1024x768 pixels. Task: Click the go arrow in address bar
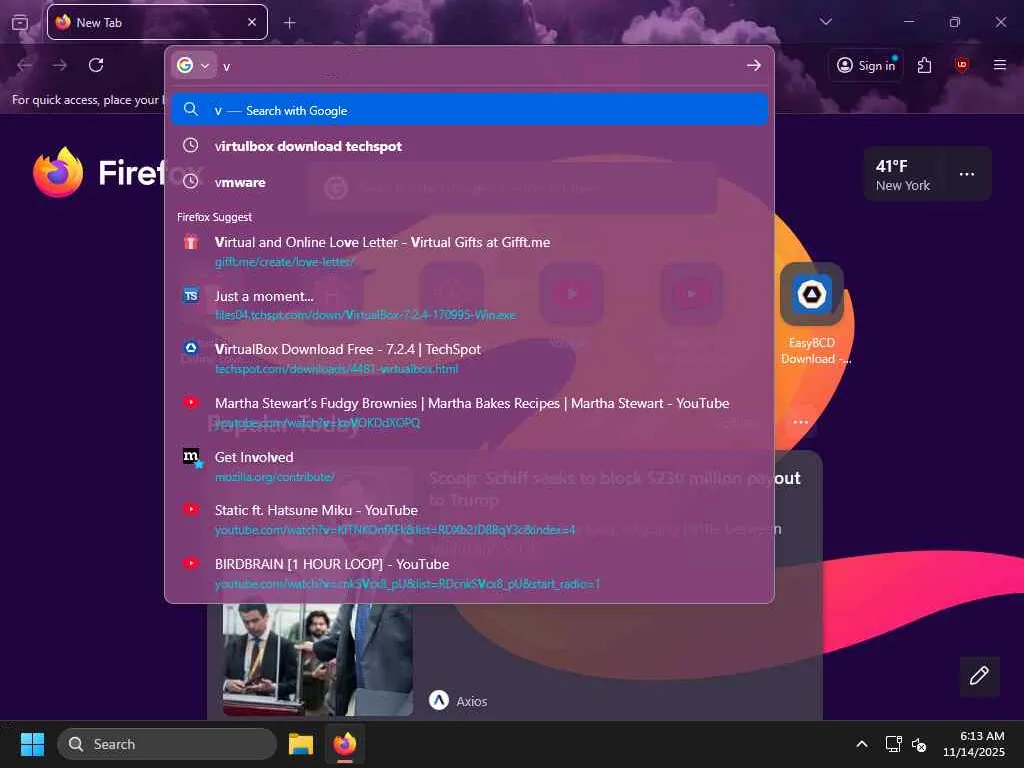tap(754, 65)
